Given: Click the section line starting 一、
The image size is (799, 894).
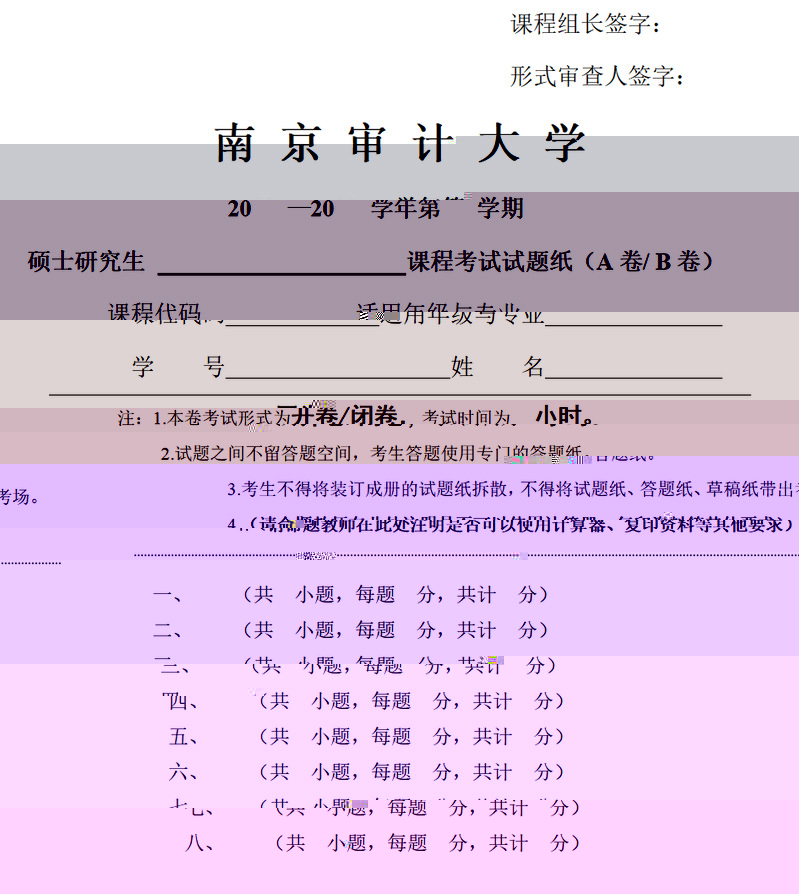Looking at the screenshot, I should coord(351,595).
